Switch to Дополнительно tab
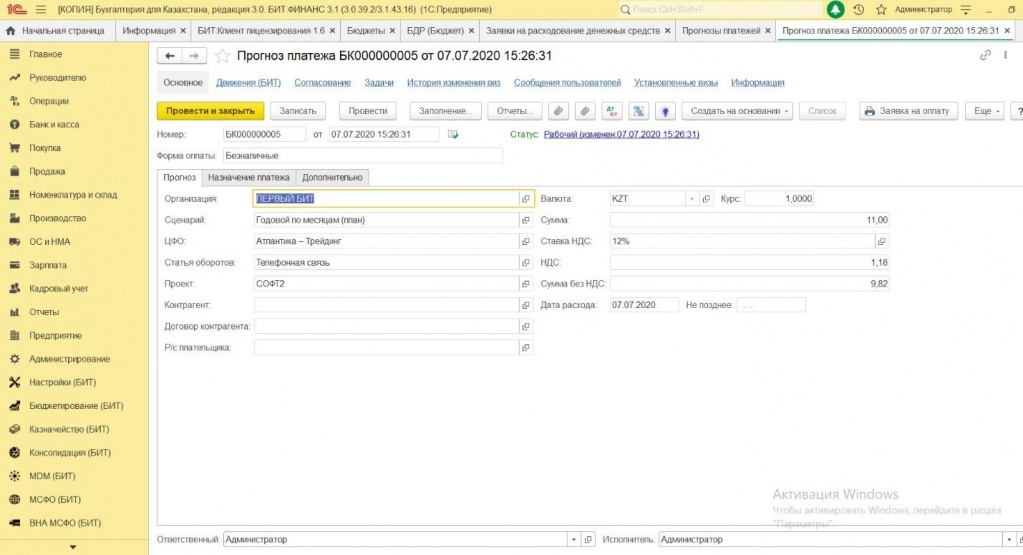The height and width of the screenshot is (555, 1023). click(x=332, y=177)
